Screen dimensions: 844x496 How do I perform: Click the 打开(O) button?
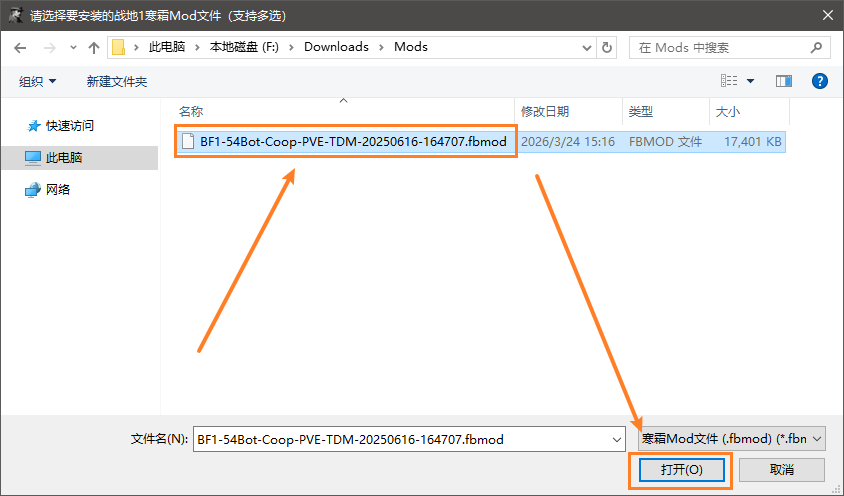tap(681, 469)
